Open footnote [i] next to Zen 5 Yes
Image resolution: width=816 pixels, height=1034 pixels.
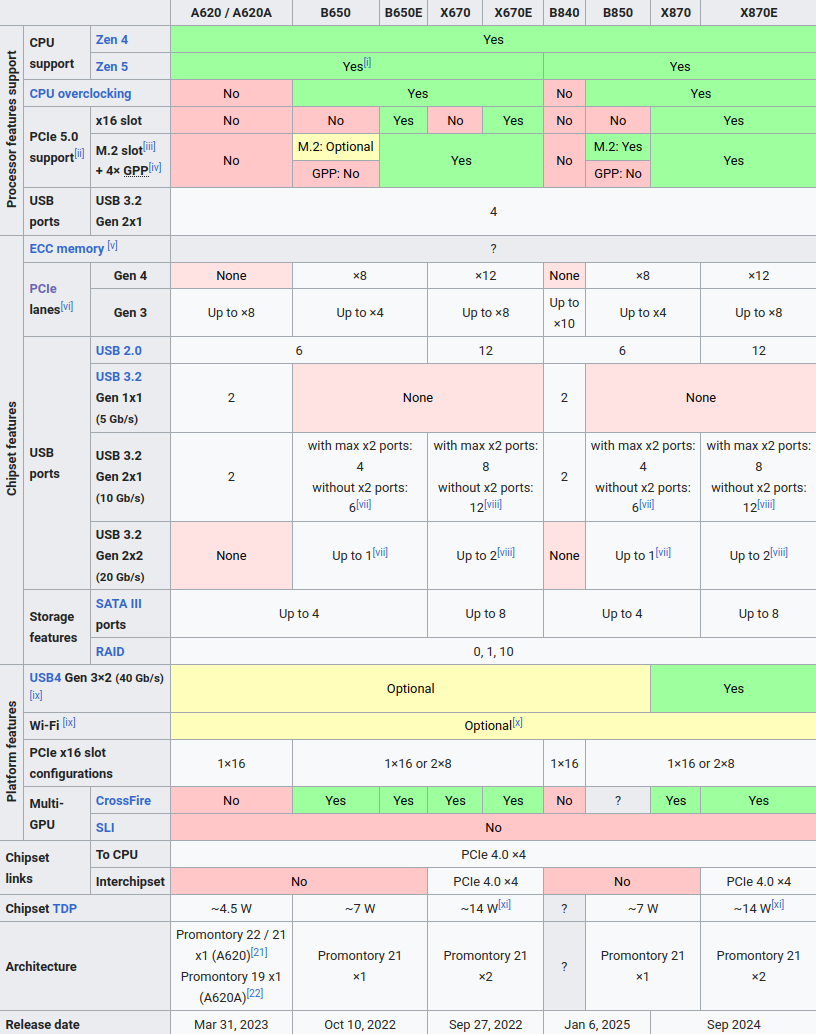pyautogui.click(x=367, y=63)
